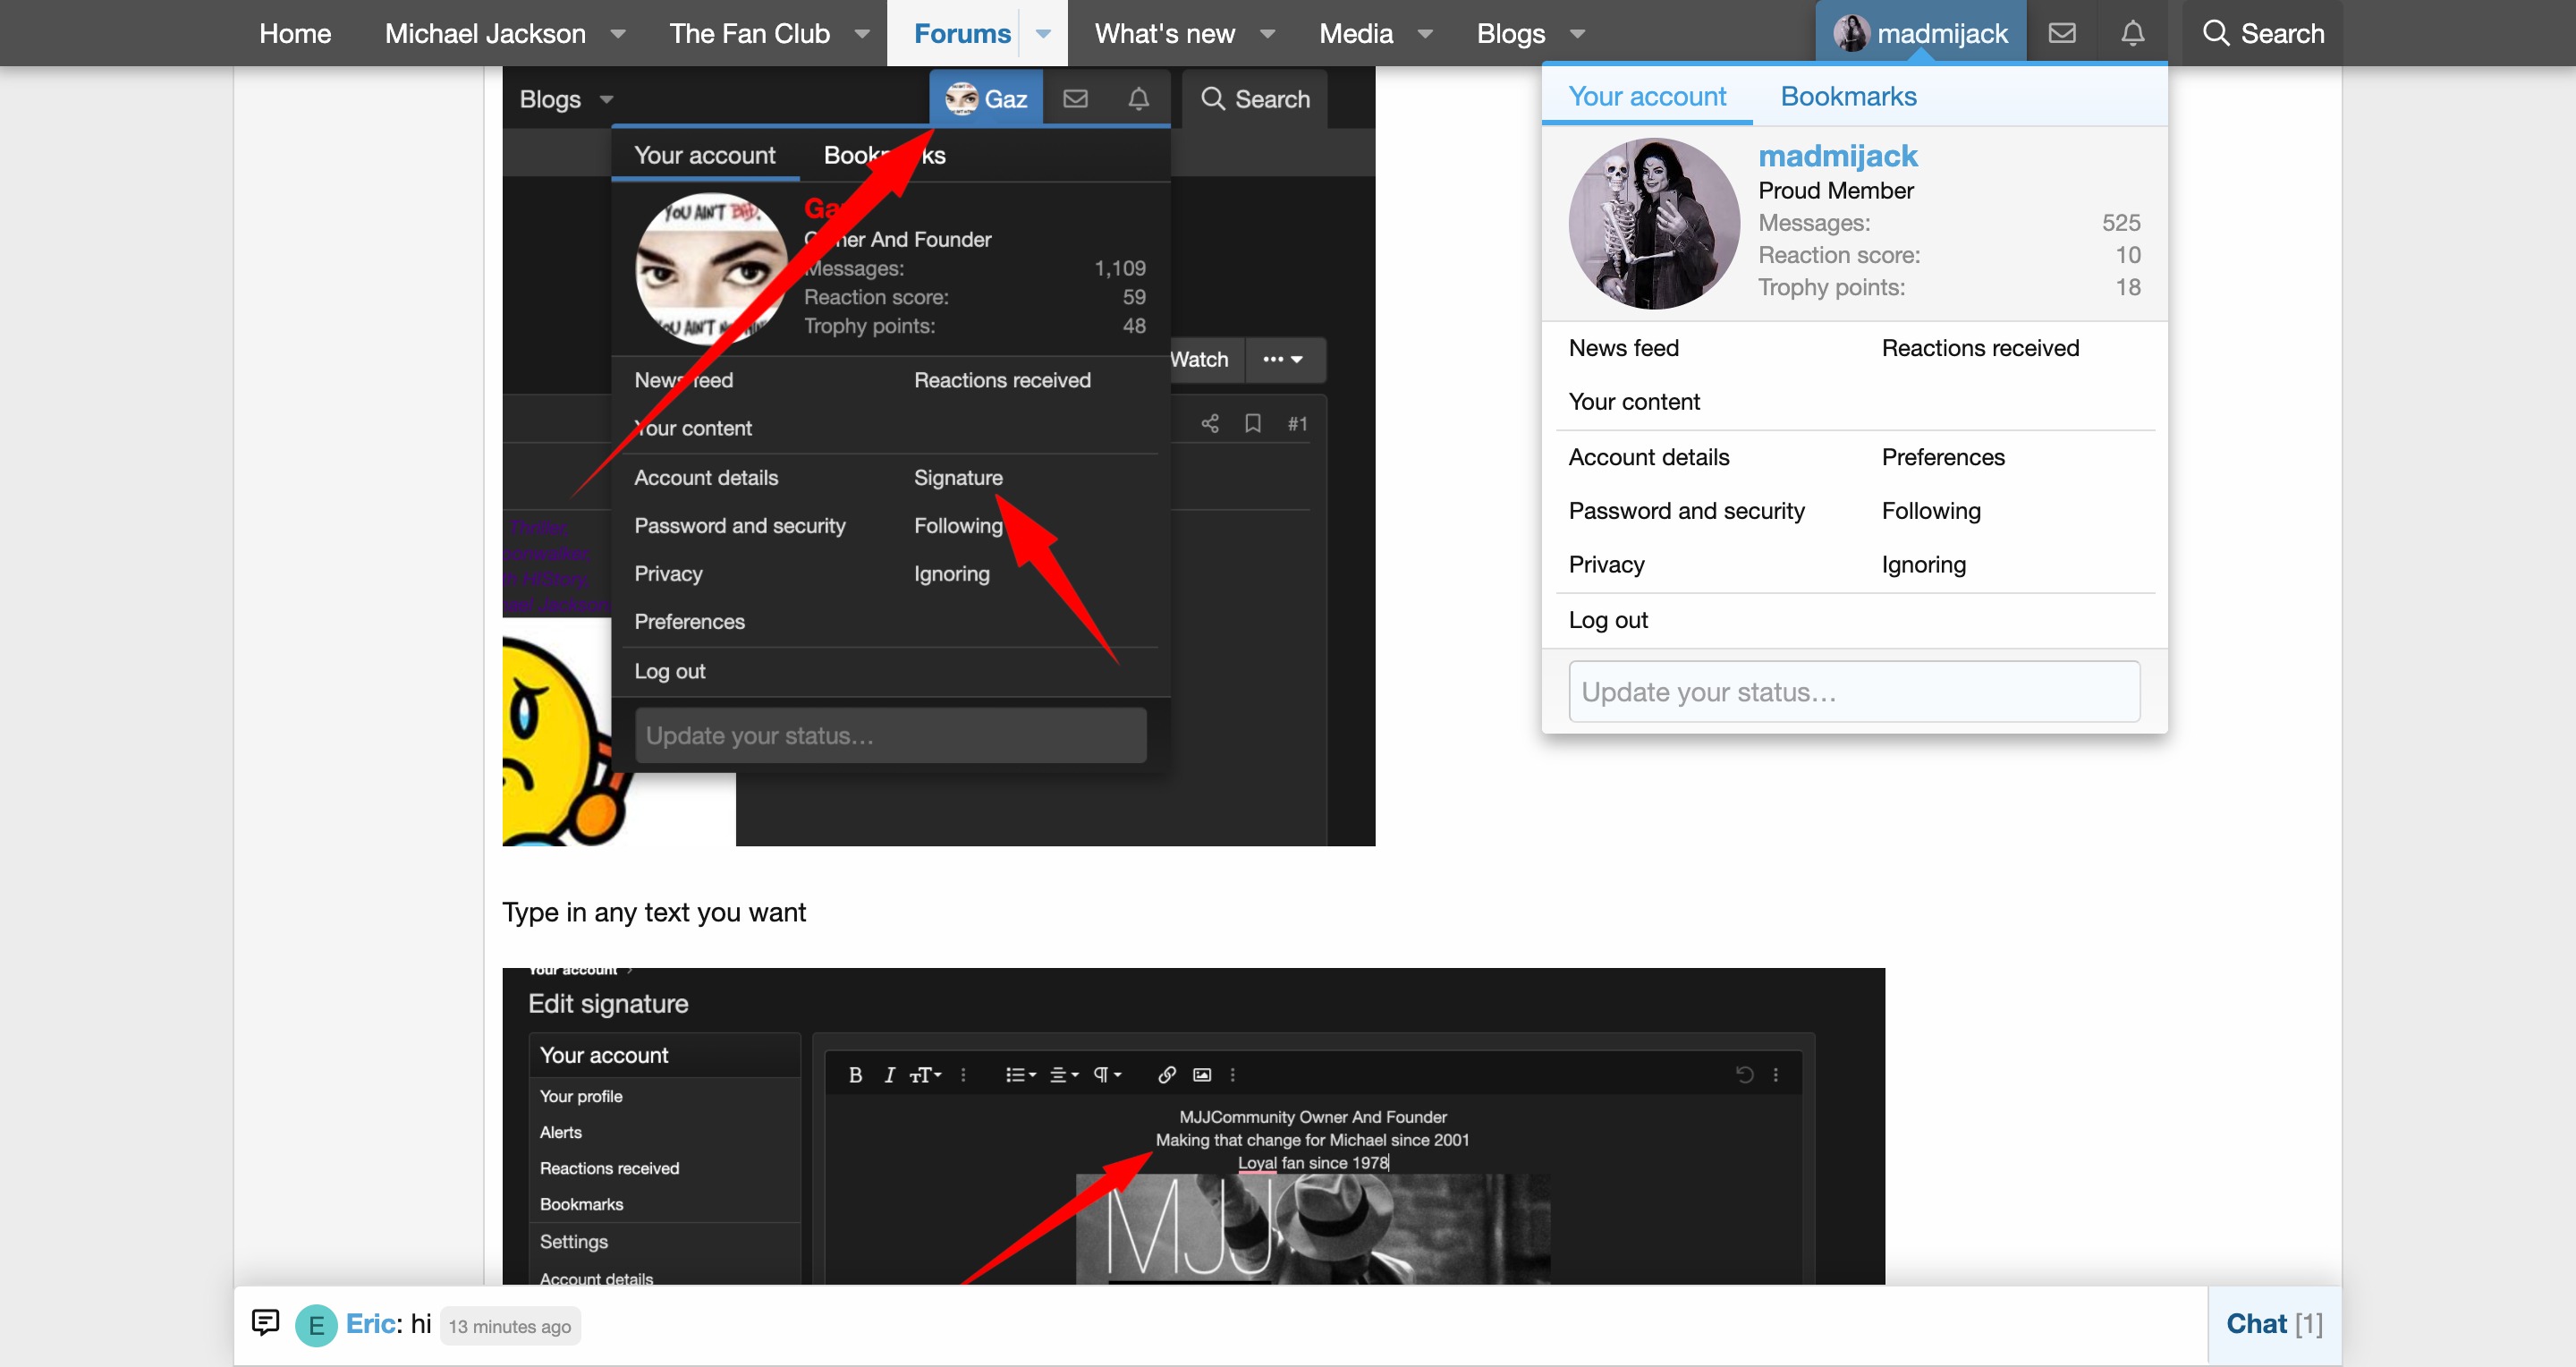The width and height of the screenshot is (2576, 1367).
Task: Switch to the Bookmarks tab in account menu
Action: (x=1848, y=96)
